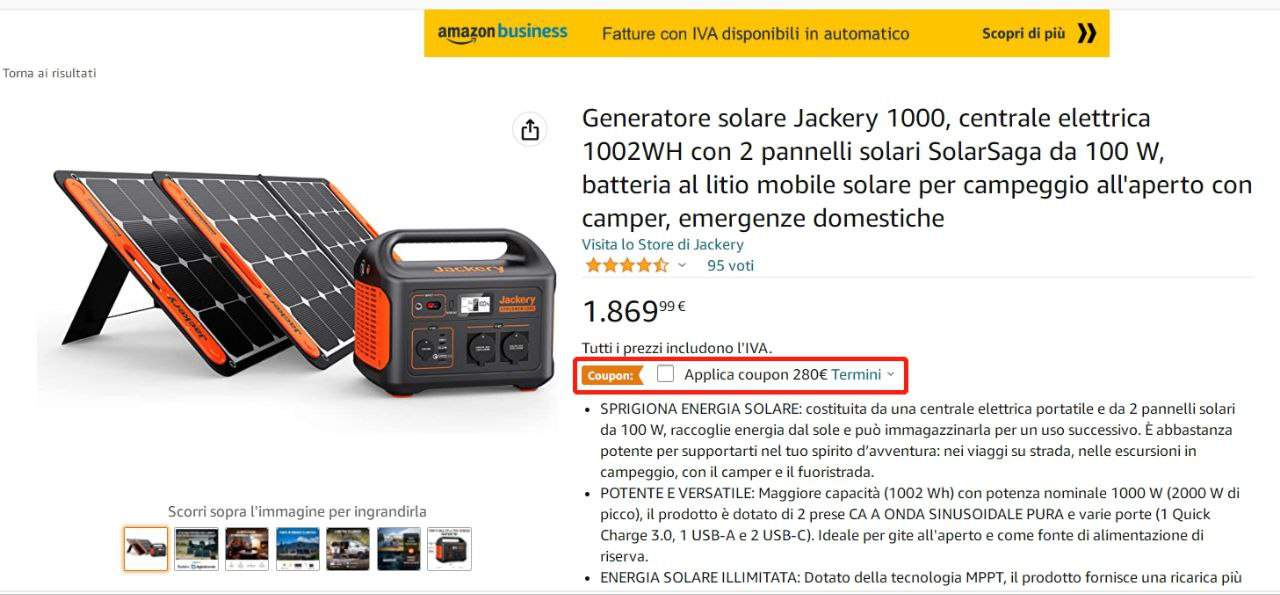Click the double-arrow icon on Amazon Business banner
Image resolution: width=1280 pixels, height=595 pixels.
click(1087, 34)
